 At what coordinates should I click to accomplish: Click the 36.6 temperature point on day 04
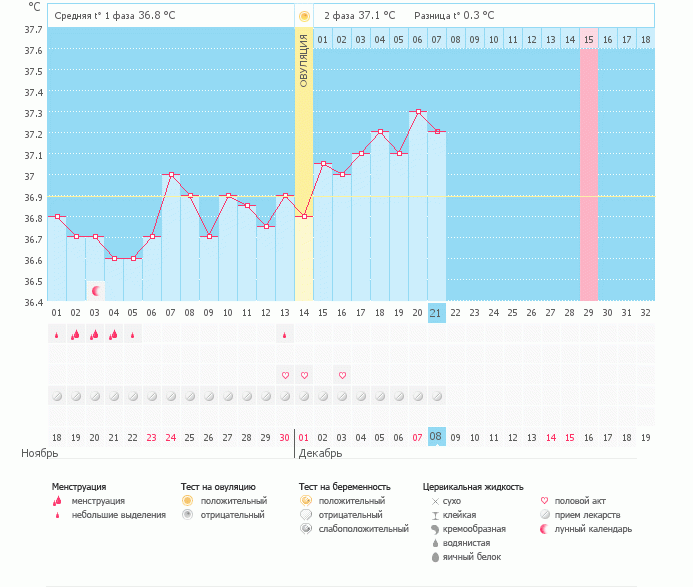114,259
